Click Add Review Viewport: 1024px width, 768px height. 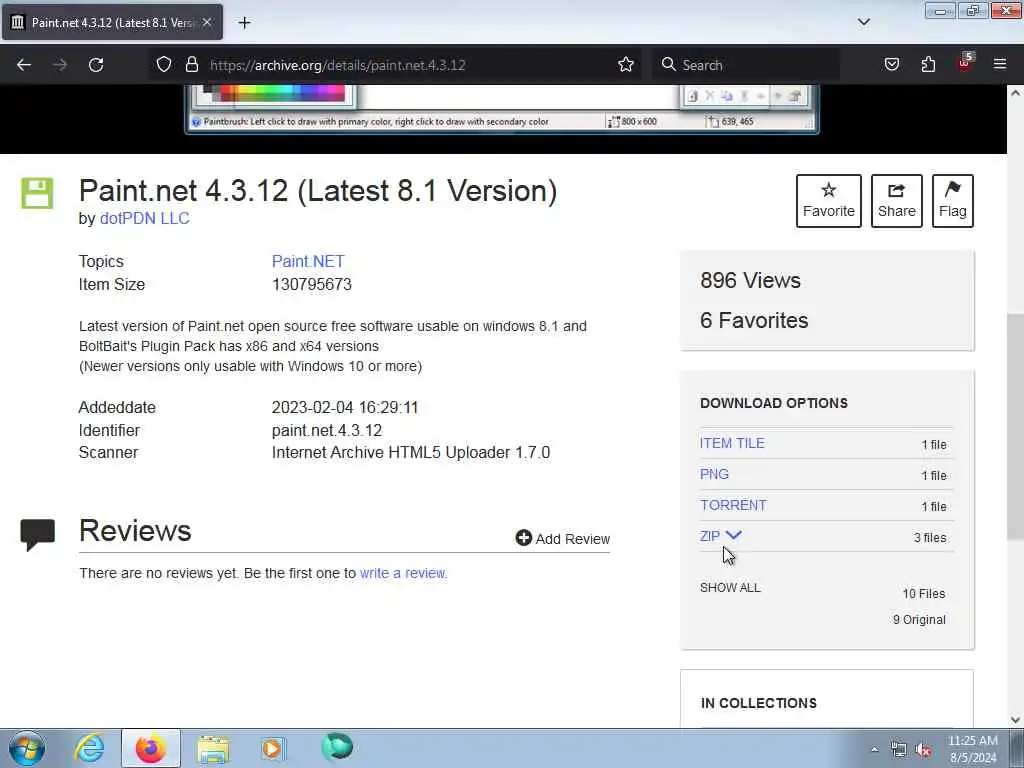(x=563, y=539)
